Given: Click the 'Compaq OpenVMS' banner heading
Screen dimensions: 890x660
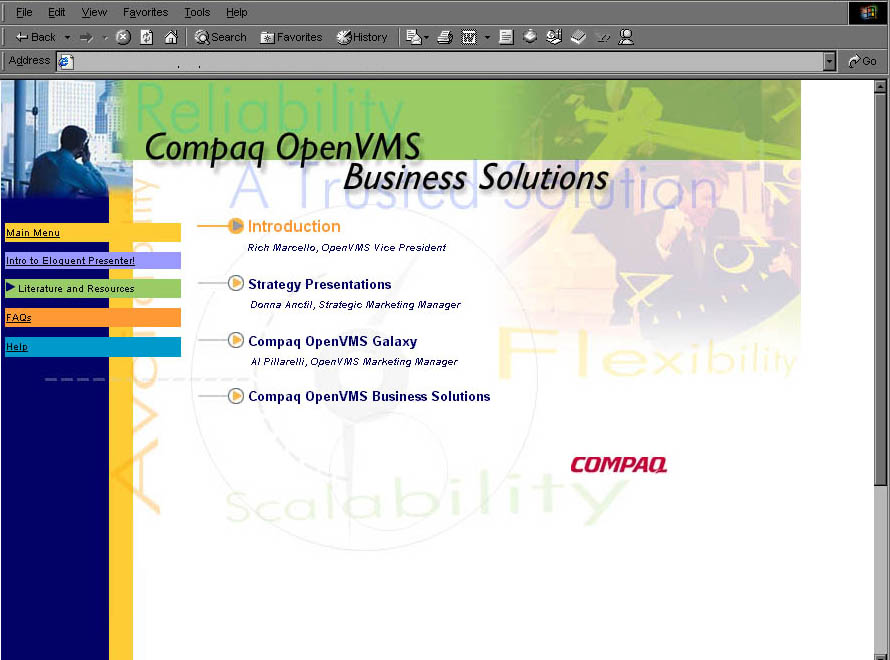Looking at the screenshot, I should 283,148.
